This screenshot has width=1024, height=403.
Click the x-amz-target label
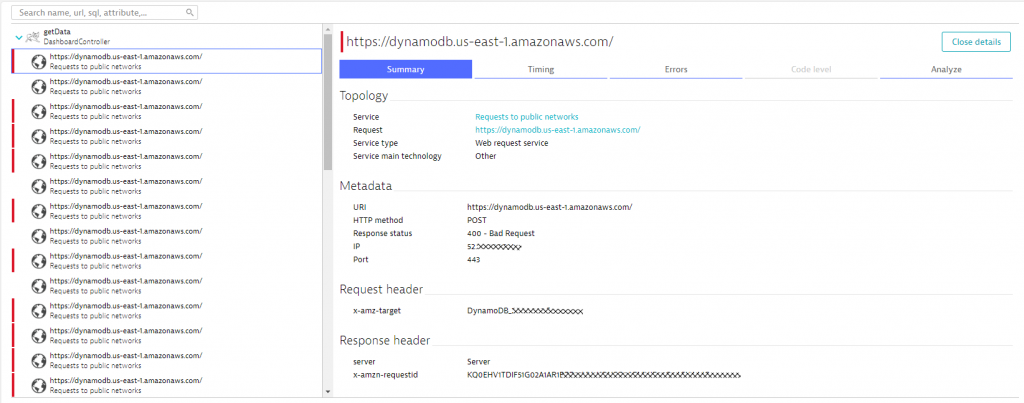tap(376, 310)
